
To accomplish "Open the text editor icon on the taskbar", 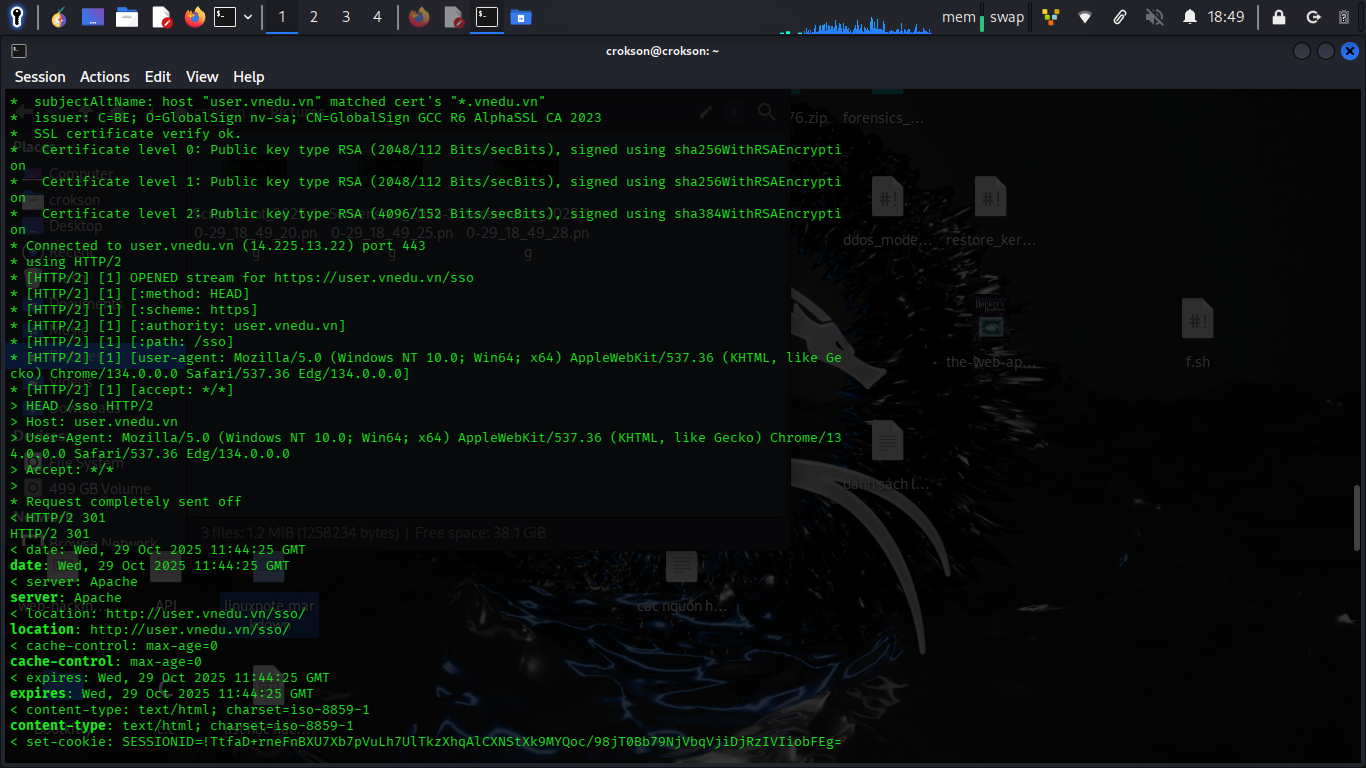I will coord(163,17).
